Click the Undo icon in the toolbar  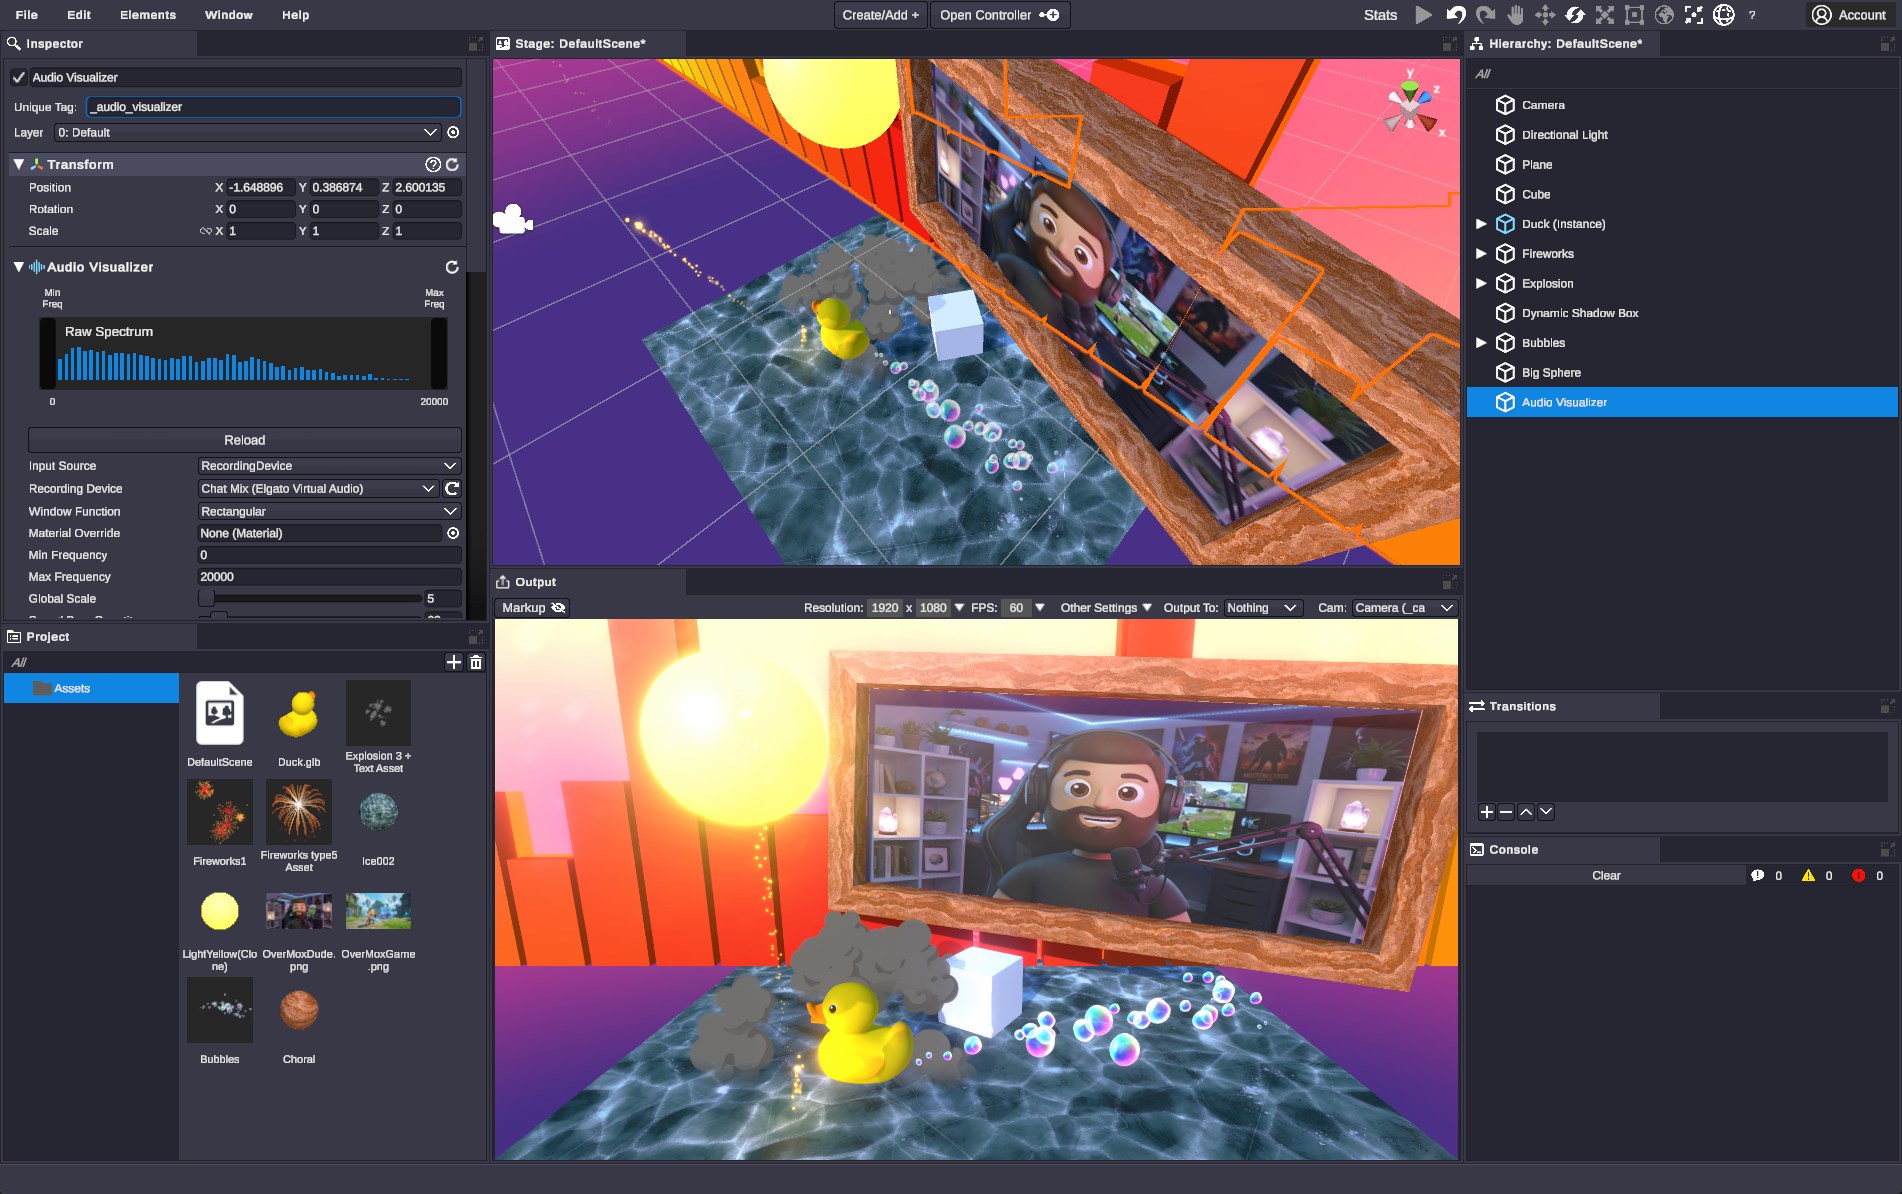tap(1456, 15)
